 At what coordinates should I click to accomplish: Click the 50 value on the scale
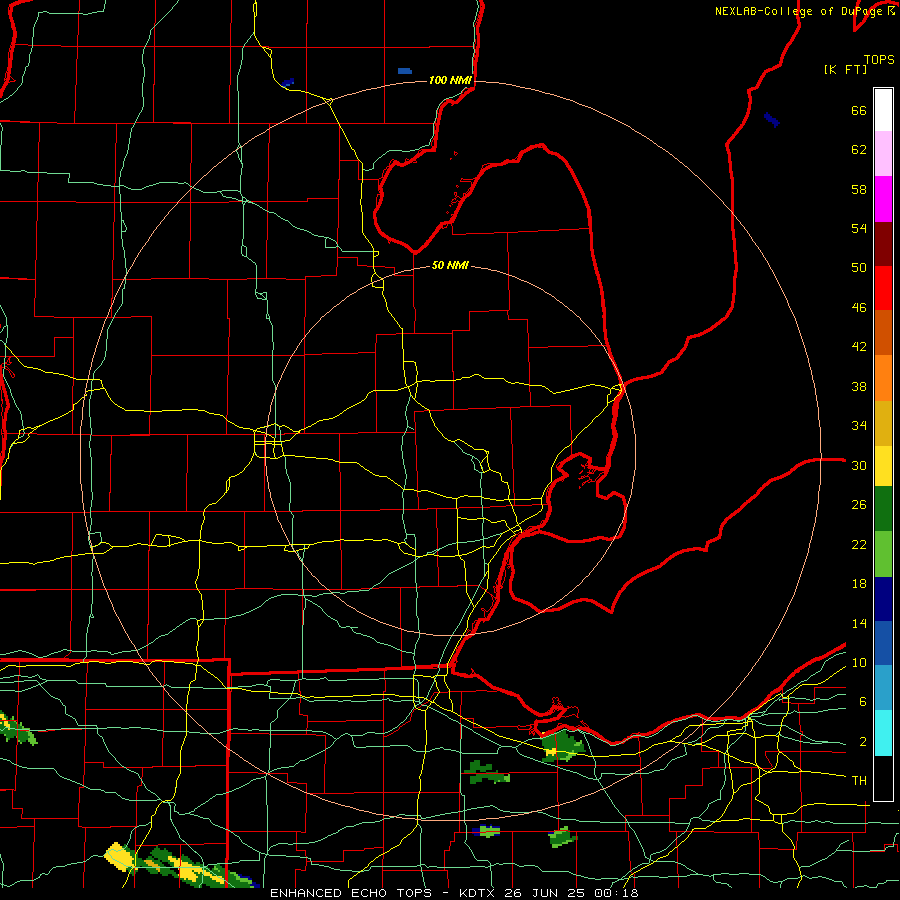(x=859, y=268)
